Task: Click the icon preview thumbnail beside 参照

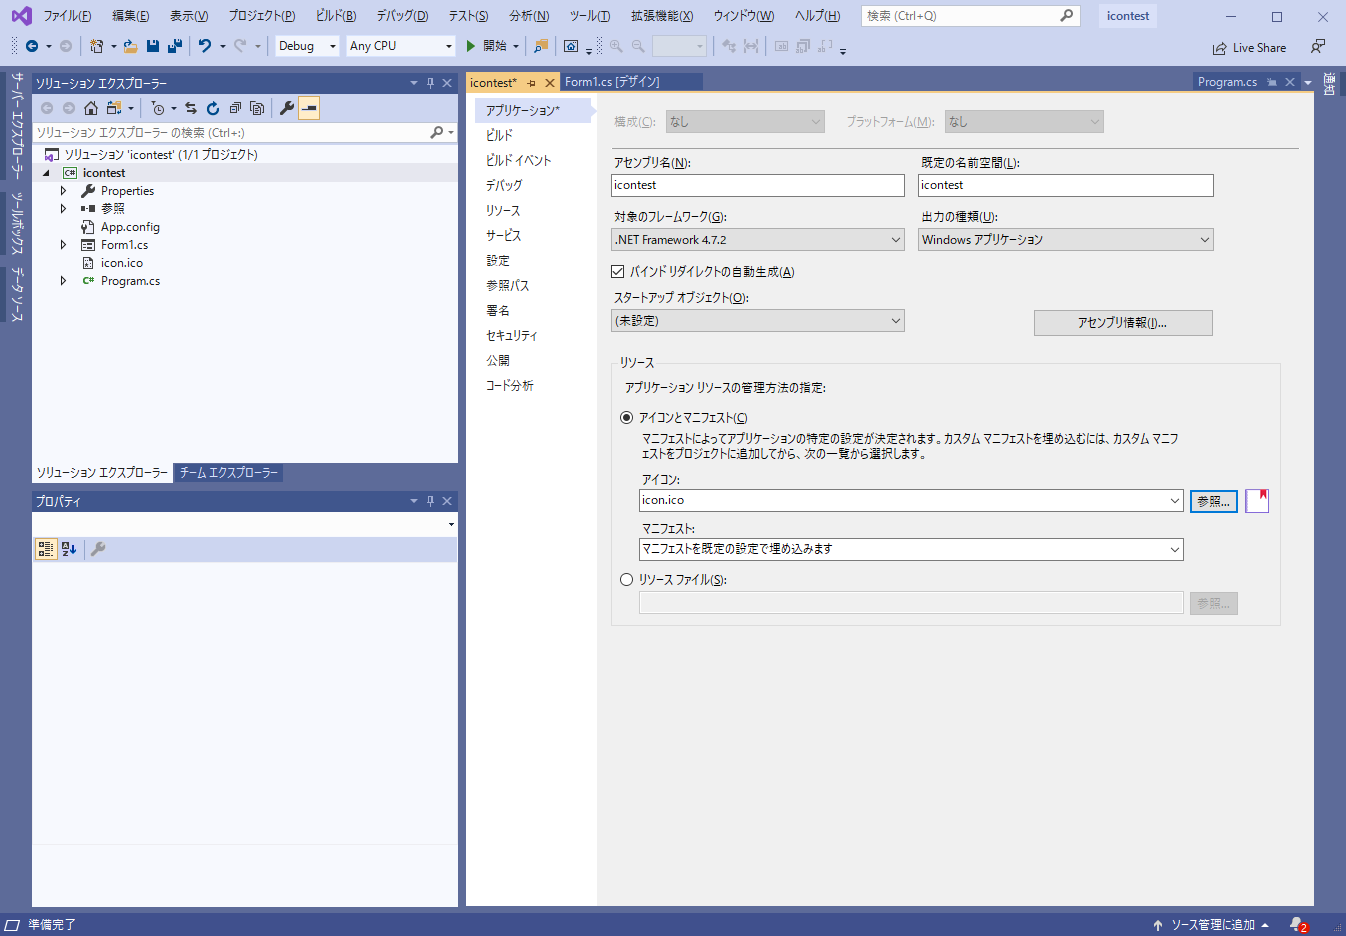Action: coord(1257,501)
